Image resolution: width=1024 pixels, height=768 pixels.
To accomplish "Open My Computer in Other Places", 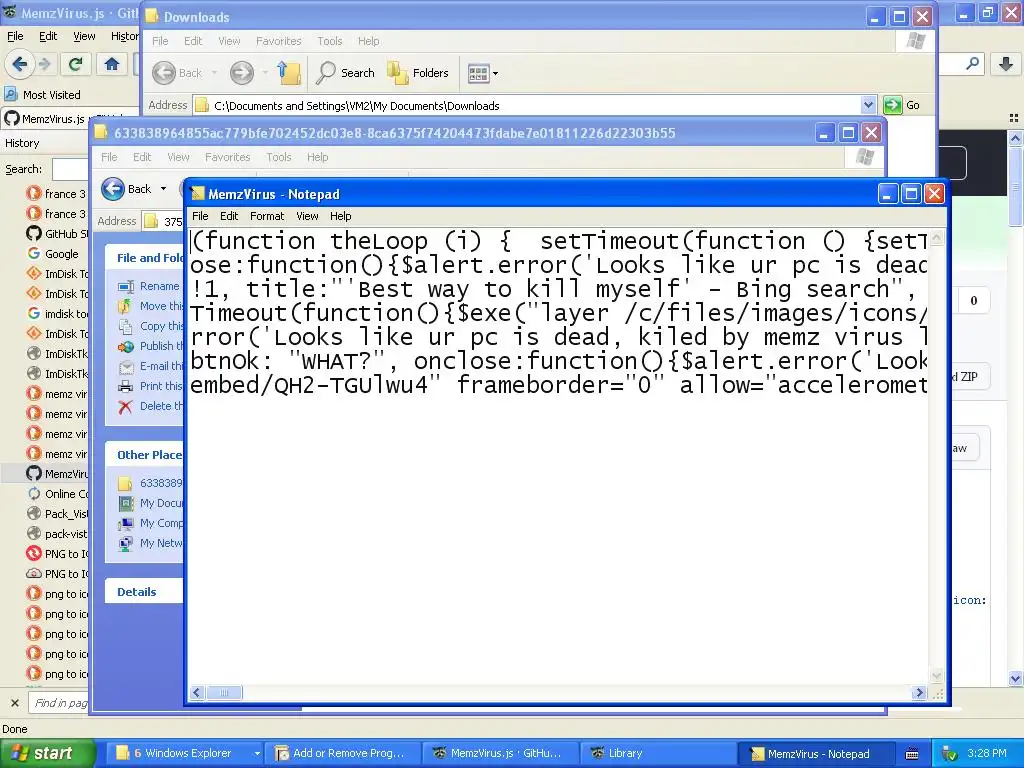I will coord(152,523).
